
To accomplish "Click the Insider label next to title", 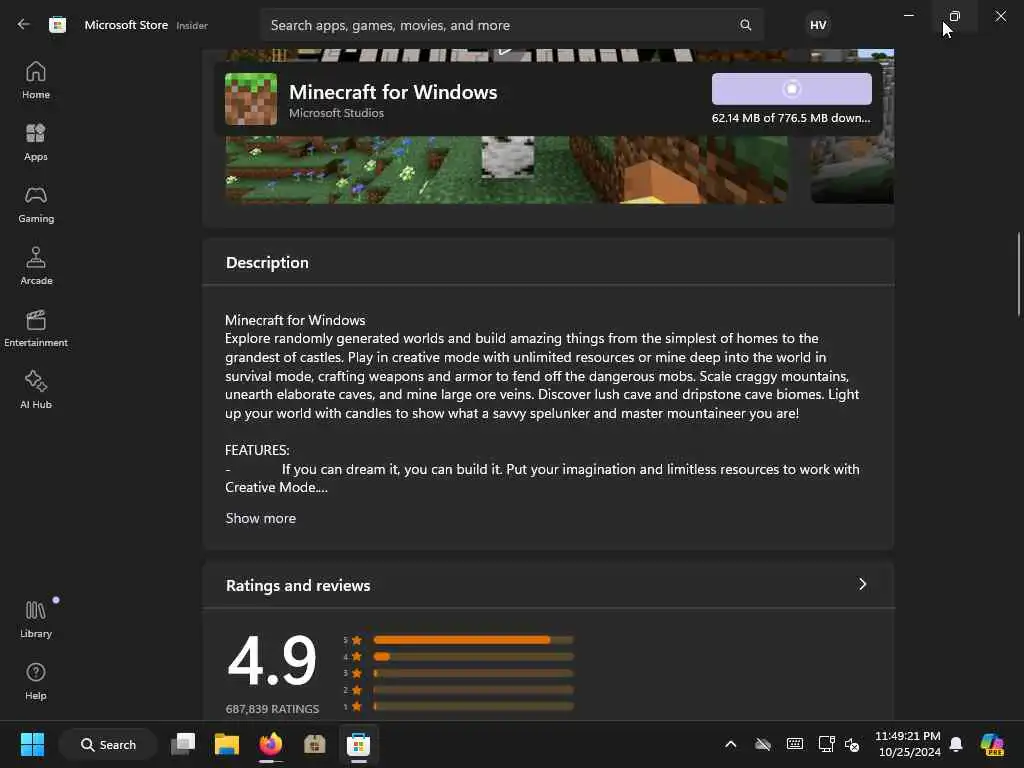I will click(192, 25).
